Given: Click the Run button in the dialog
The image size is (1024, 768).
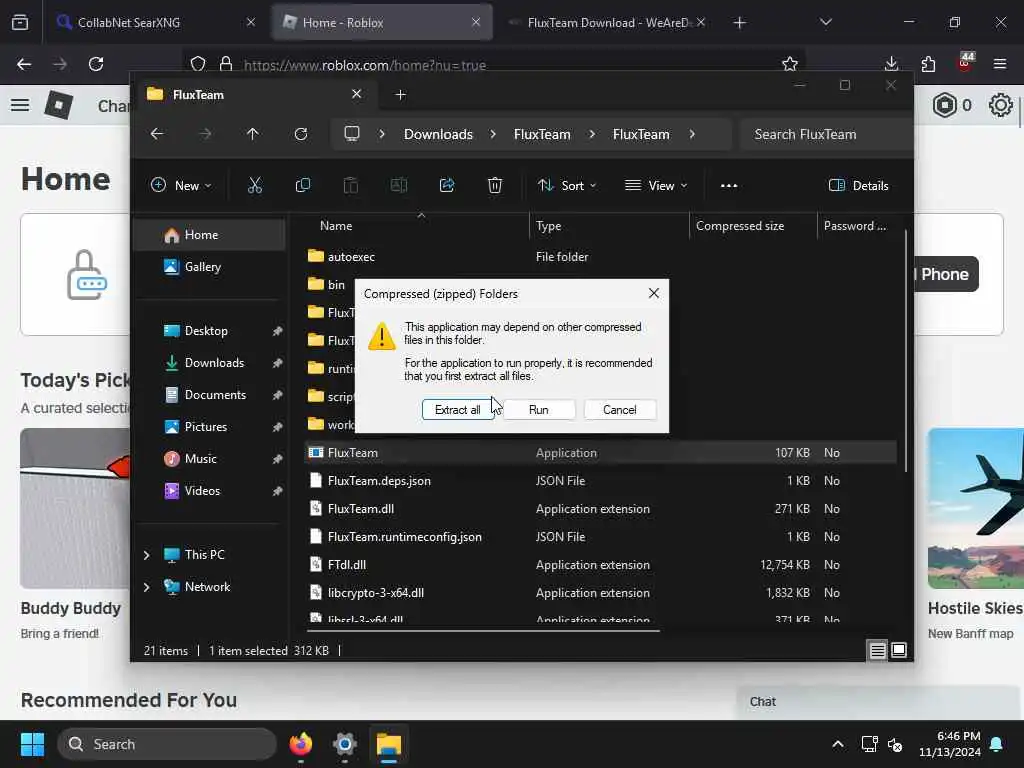Looking at the screenshot, I should (539, 409).
